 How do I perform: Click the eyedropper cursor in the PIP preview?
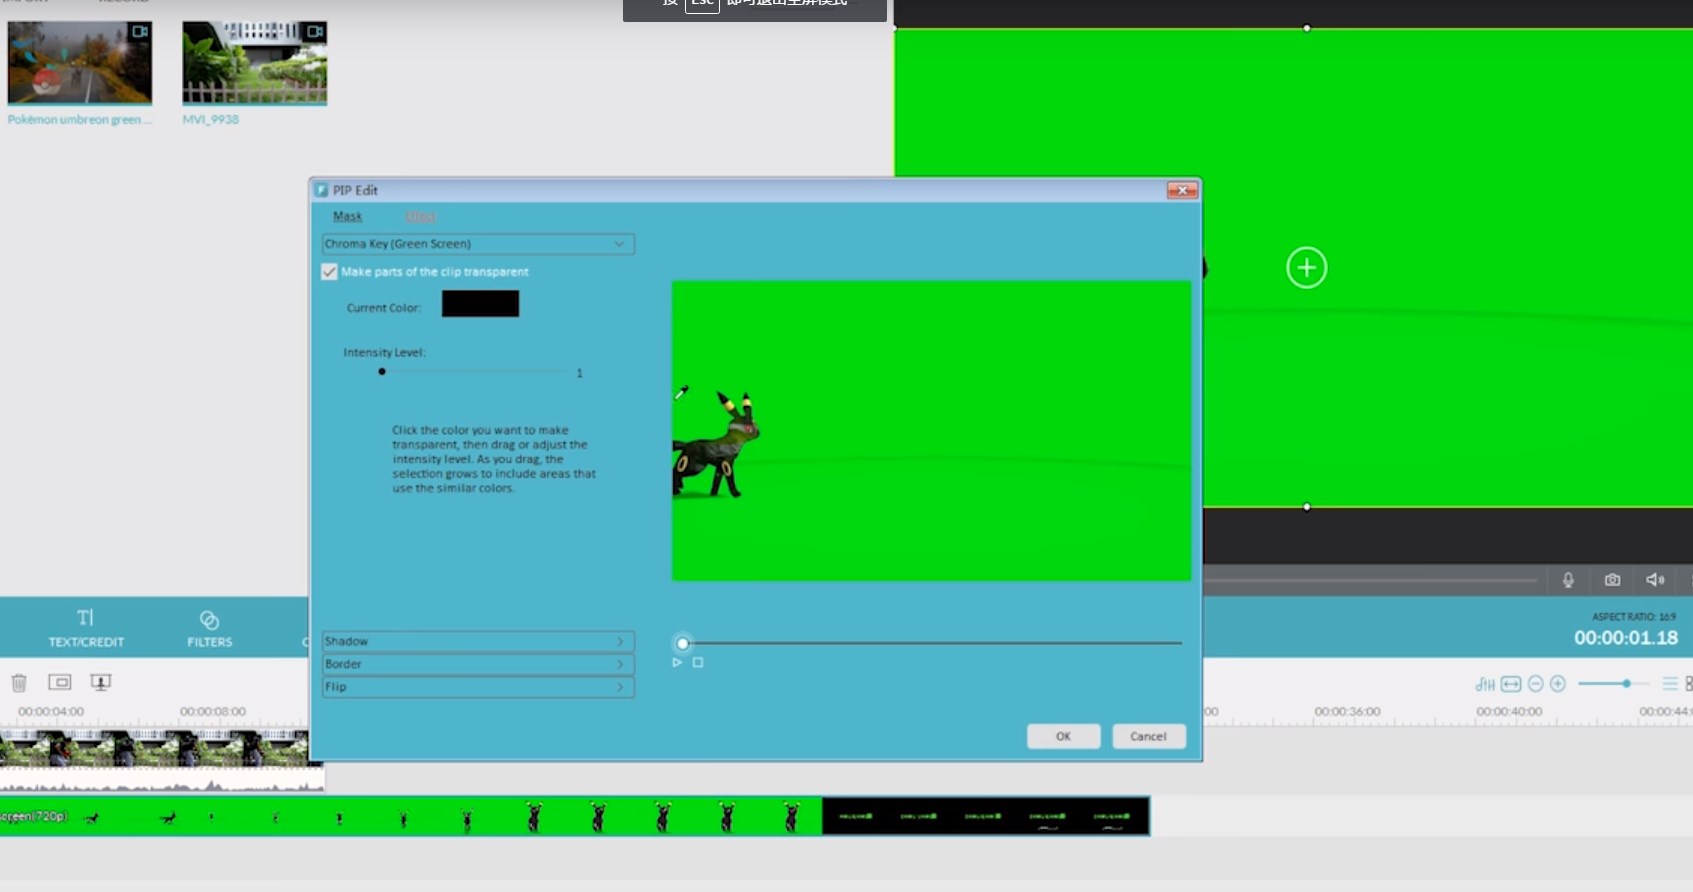click(681, 393)
